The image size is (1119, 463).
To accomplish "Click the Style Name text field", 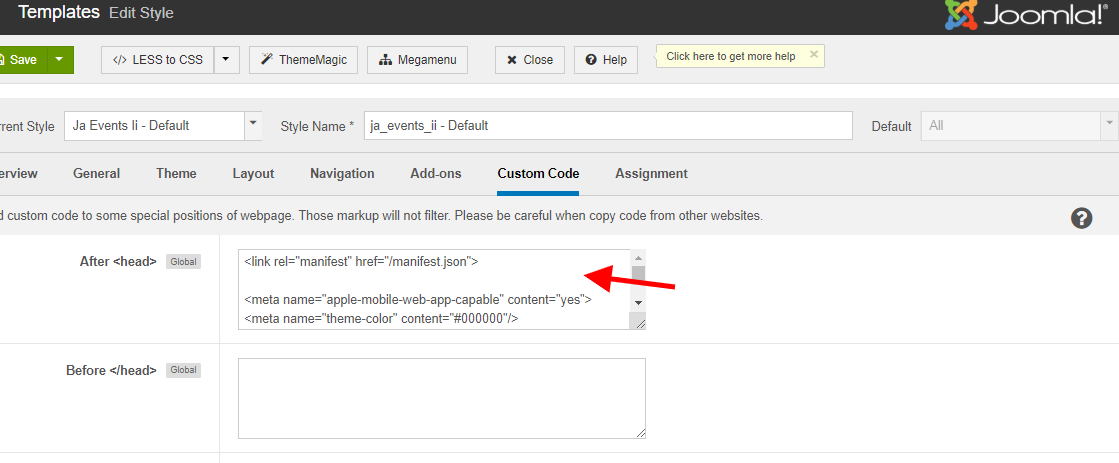I will coord(608,126).
